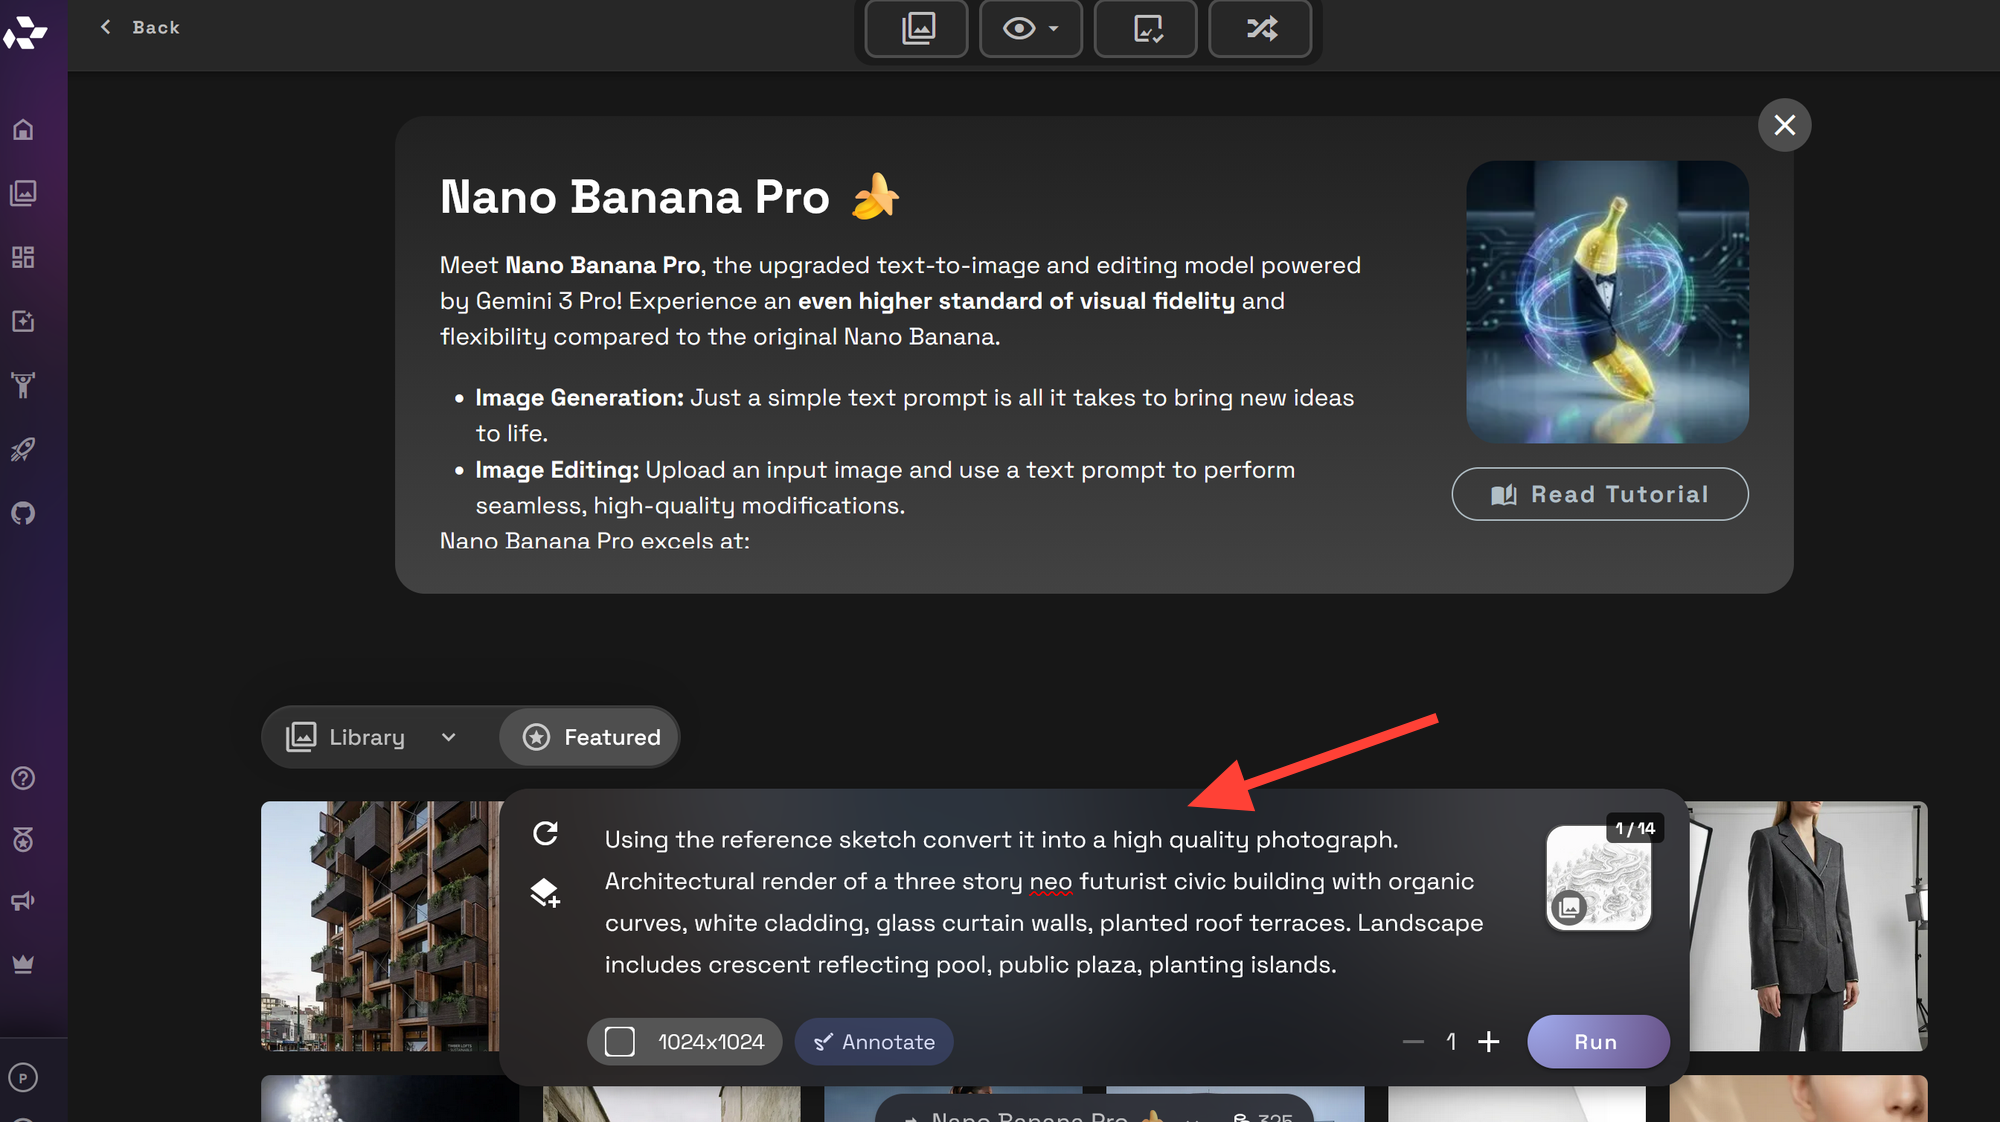Open the Read Tutorial link
The width and height of the screenshot is (2000, 1122).
pos(1600,494)
